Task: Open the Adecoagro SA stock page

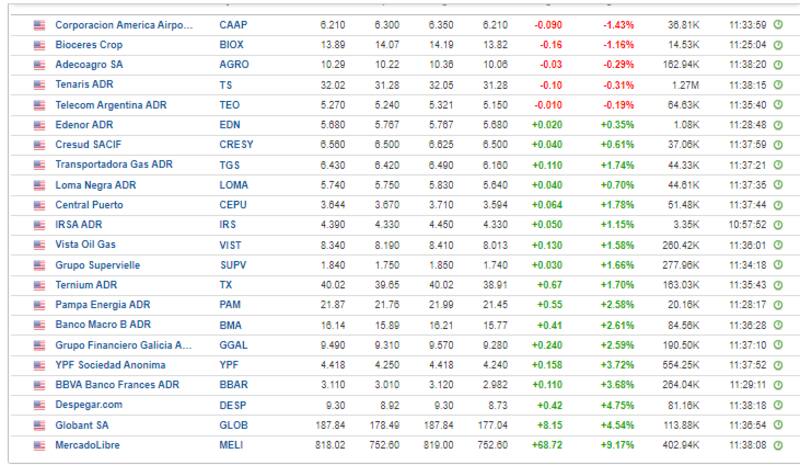Action: point(91,66)
